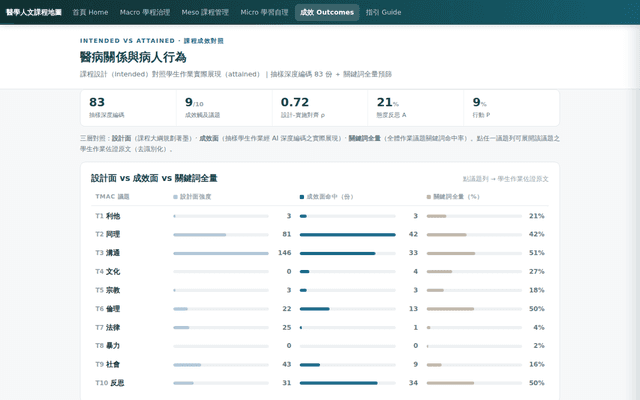Click the 關鍵詞全量 legend marker
The height and width of the screenshot is (400, 640).
click(x=429, y=197)
